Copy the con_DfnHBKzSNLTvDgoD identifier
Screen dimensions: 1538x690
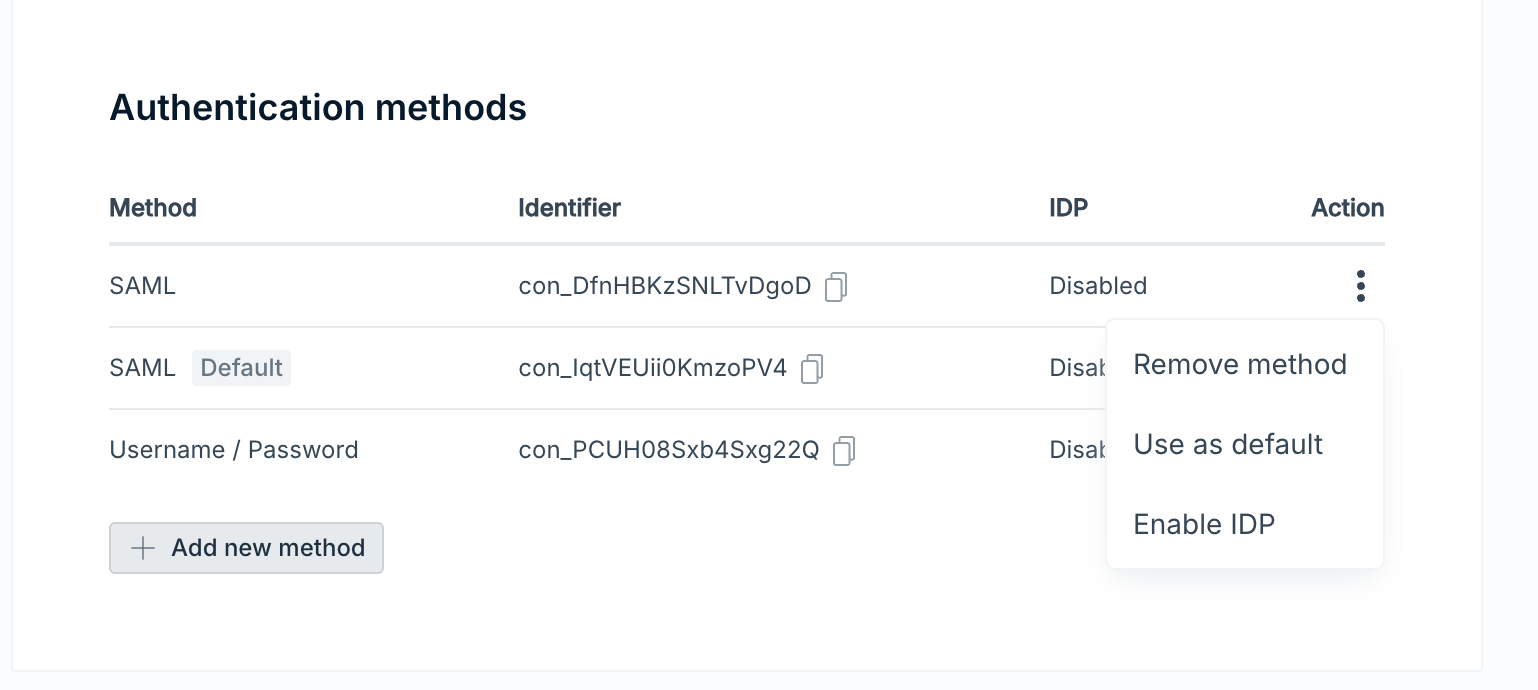coord(836,288)
